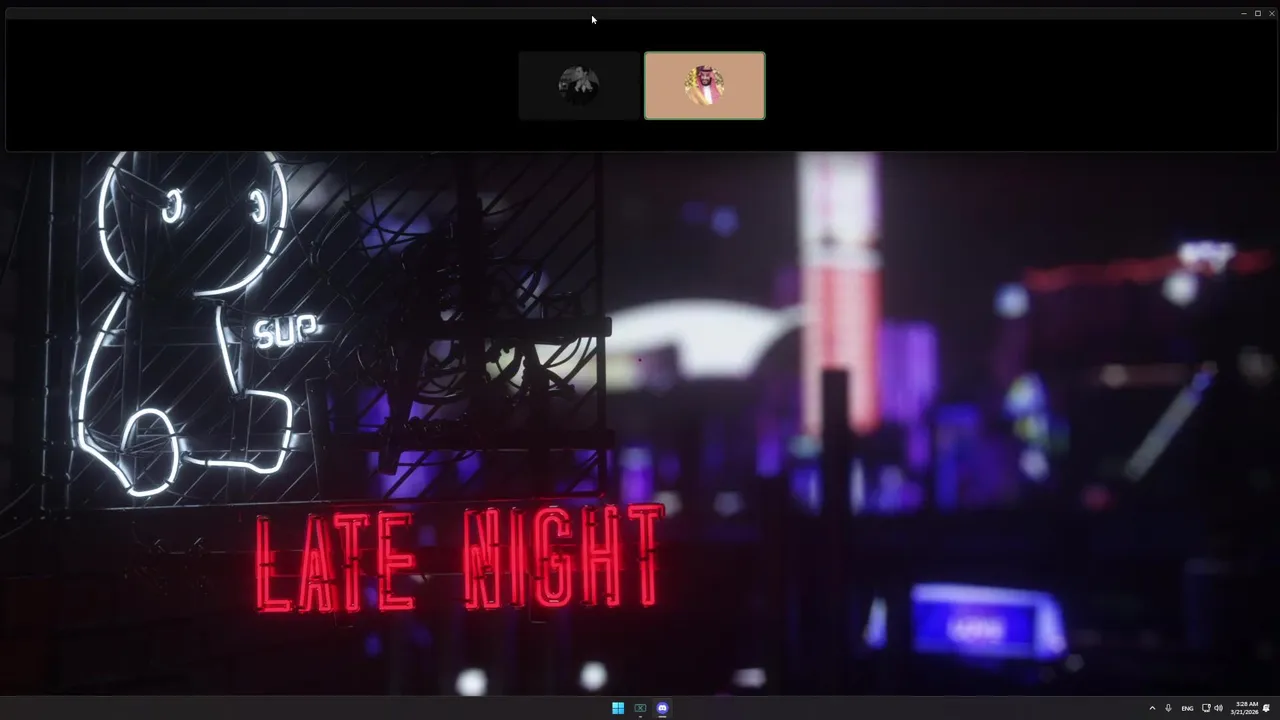Select the dark avatar participant tile
The image size is (1280, 720).
[579, 86]
